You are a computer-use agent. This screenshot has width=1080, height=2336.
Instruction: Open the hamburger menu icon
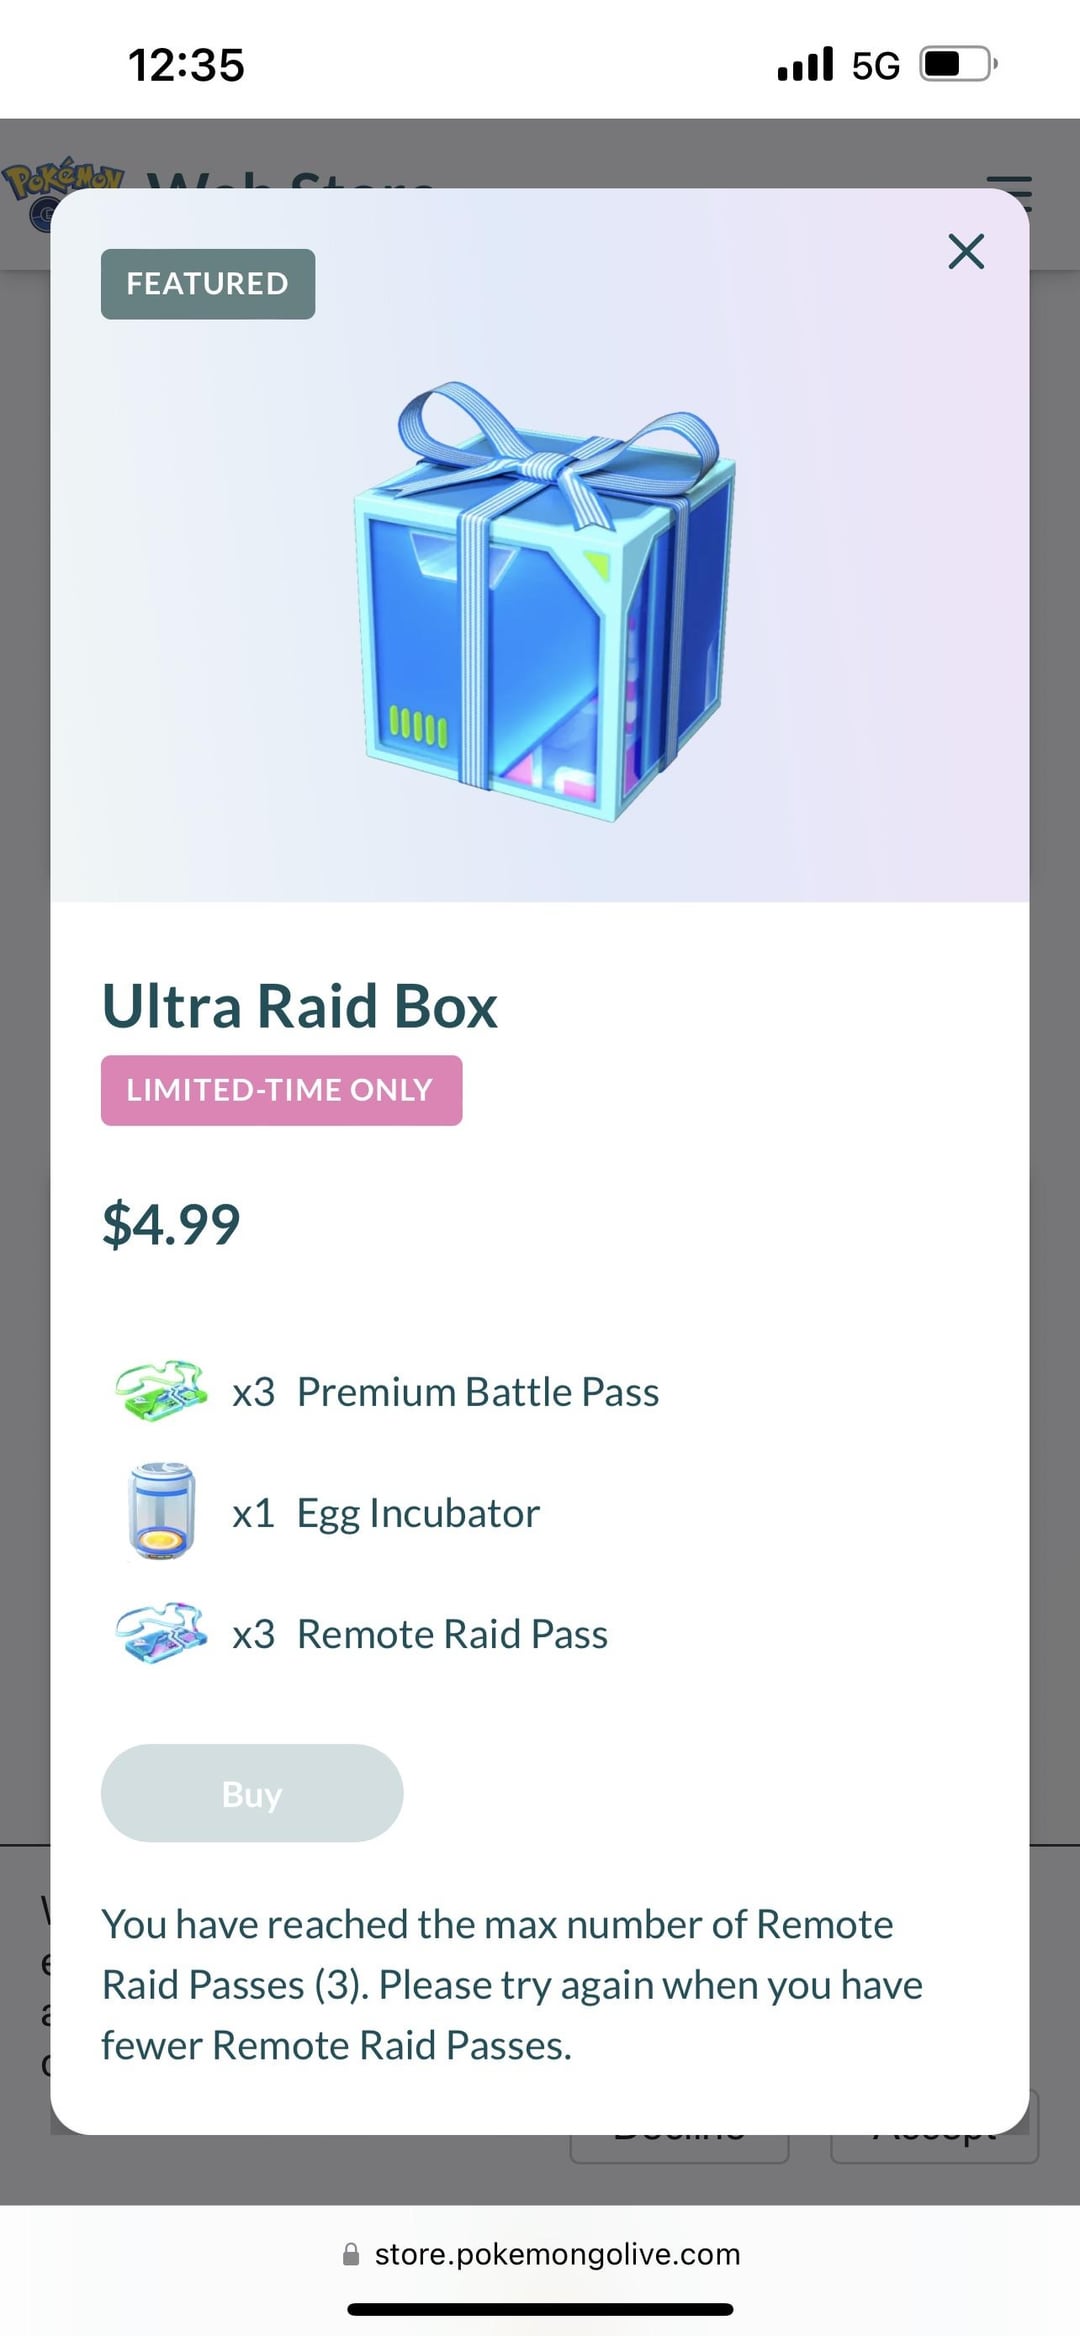(x=1008, y=194)
